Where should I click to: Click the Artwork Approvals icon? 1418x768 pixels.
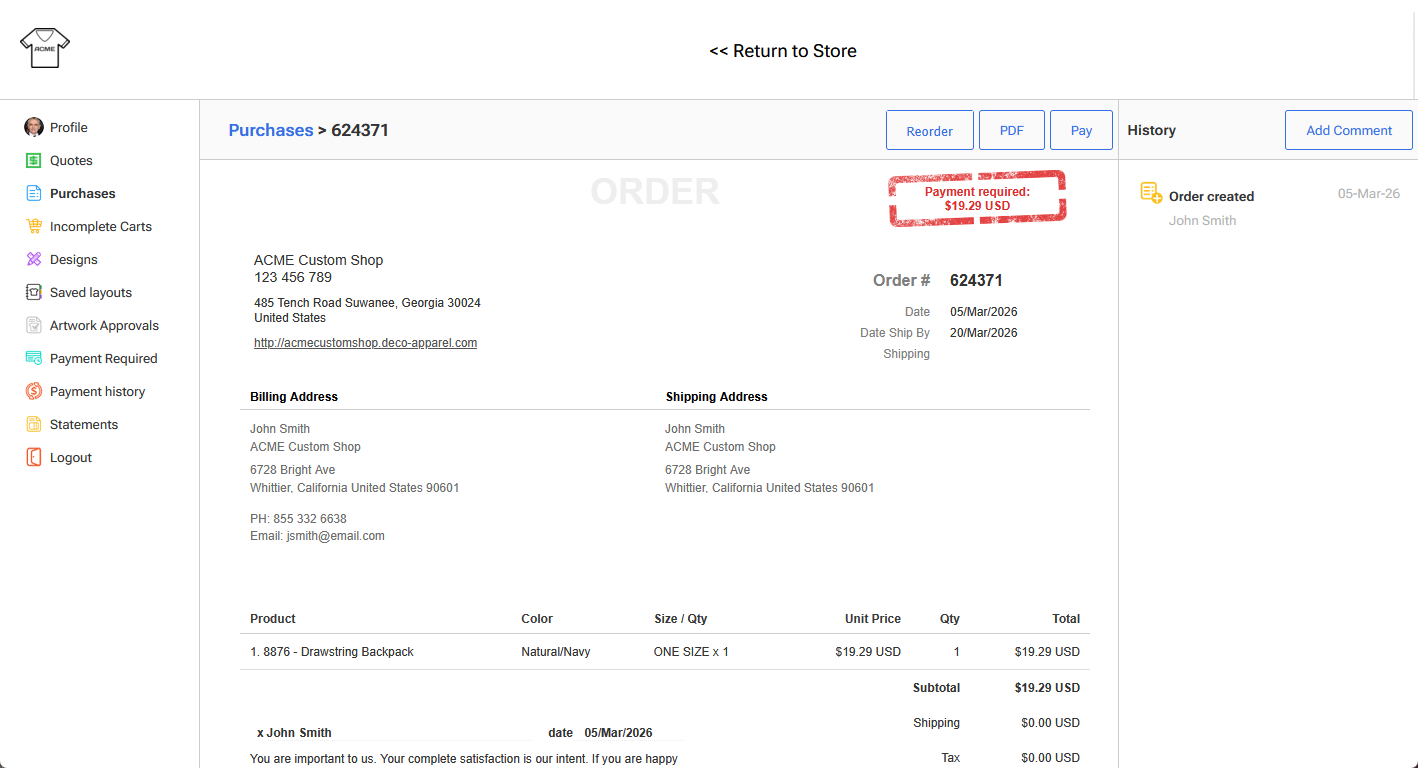coord(34,325)
